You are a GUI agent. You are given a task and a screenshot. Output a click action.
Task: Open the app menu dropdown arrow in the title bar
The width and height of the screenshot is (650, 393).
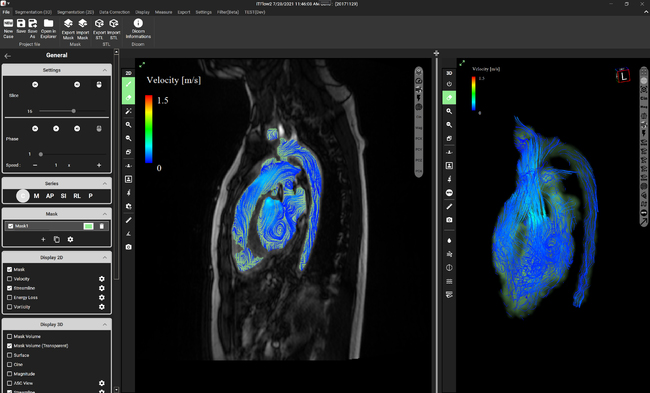click(x=8, y=3)
